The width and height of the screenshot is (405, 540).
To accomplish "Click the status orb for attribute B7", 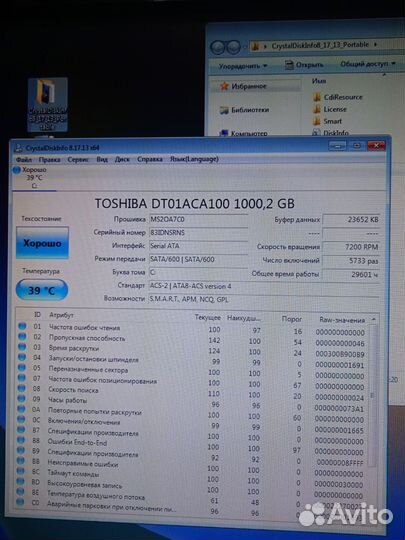I will point(21,430).
